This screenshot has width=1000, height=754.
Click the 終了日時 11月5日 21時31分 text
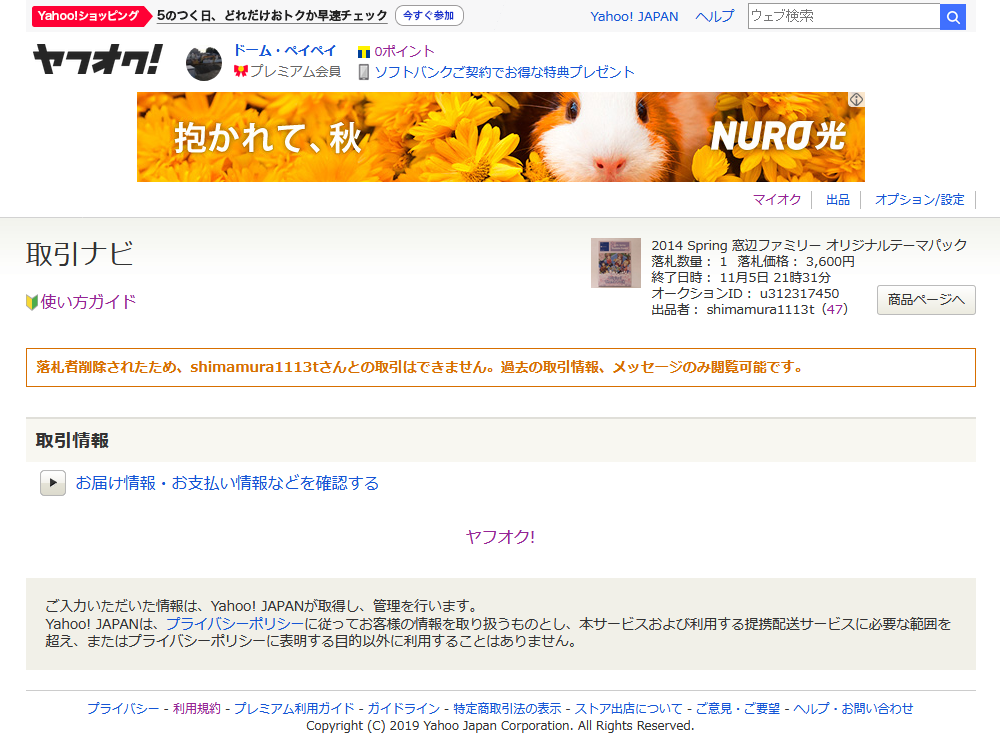click(x=741, y=277)
